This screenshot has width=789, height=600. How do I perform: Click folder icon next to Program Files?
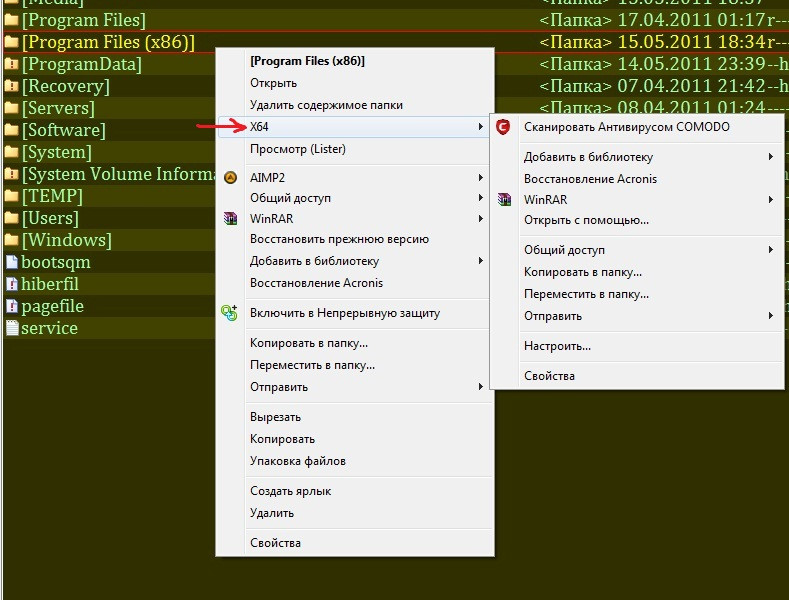pos(11,20)
